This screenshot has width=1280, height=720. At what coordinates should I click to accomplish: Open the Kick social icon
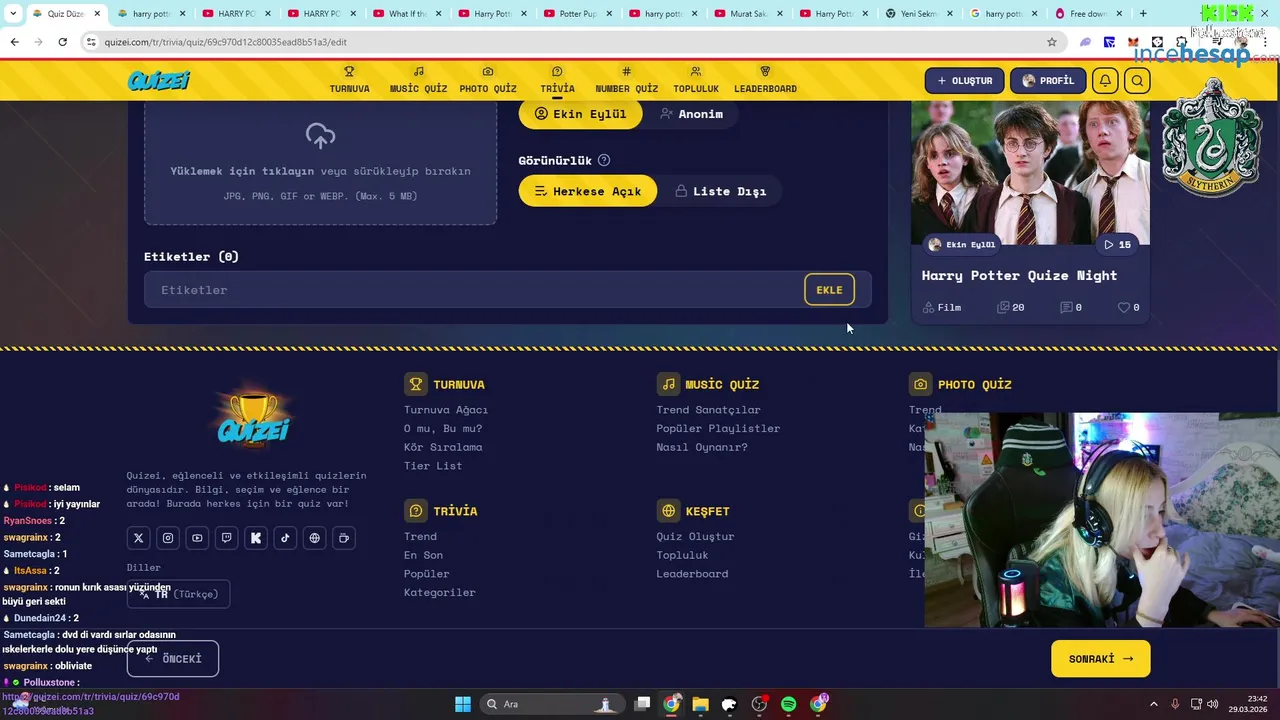(256, 538)
